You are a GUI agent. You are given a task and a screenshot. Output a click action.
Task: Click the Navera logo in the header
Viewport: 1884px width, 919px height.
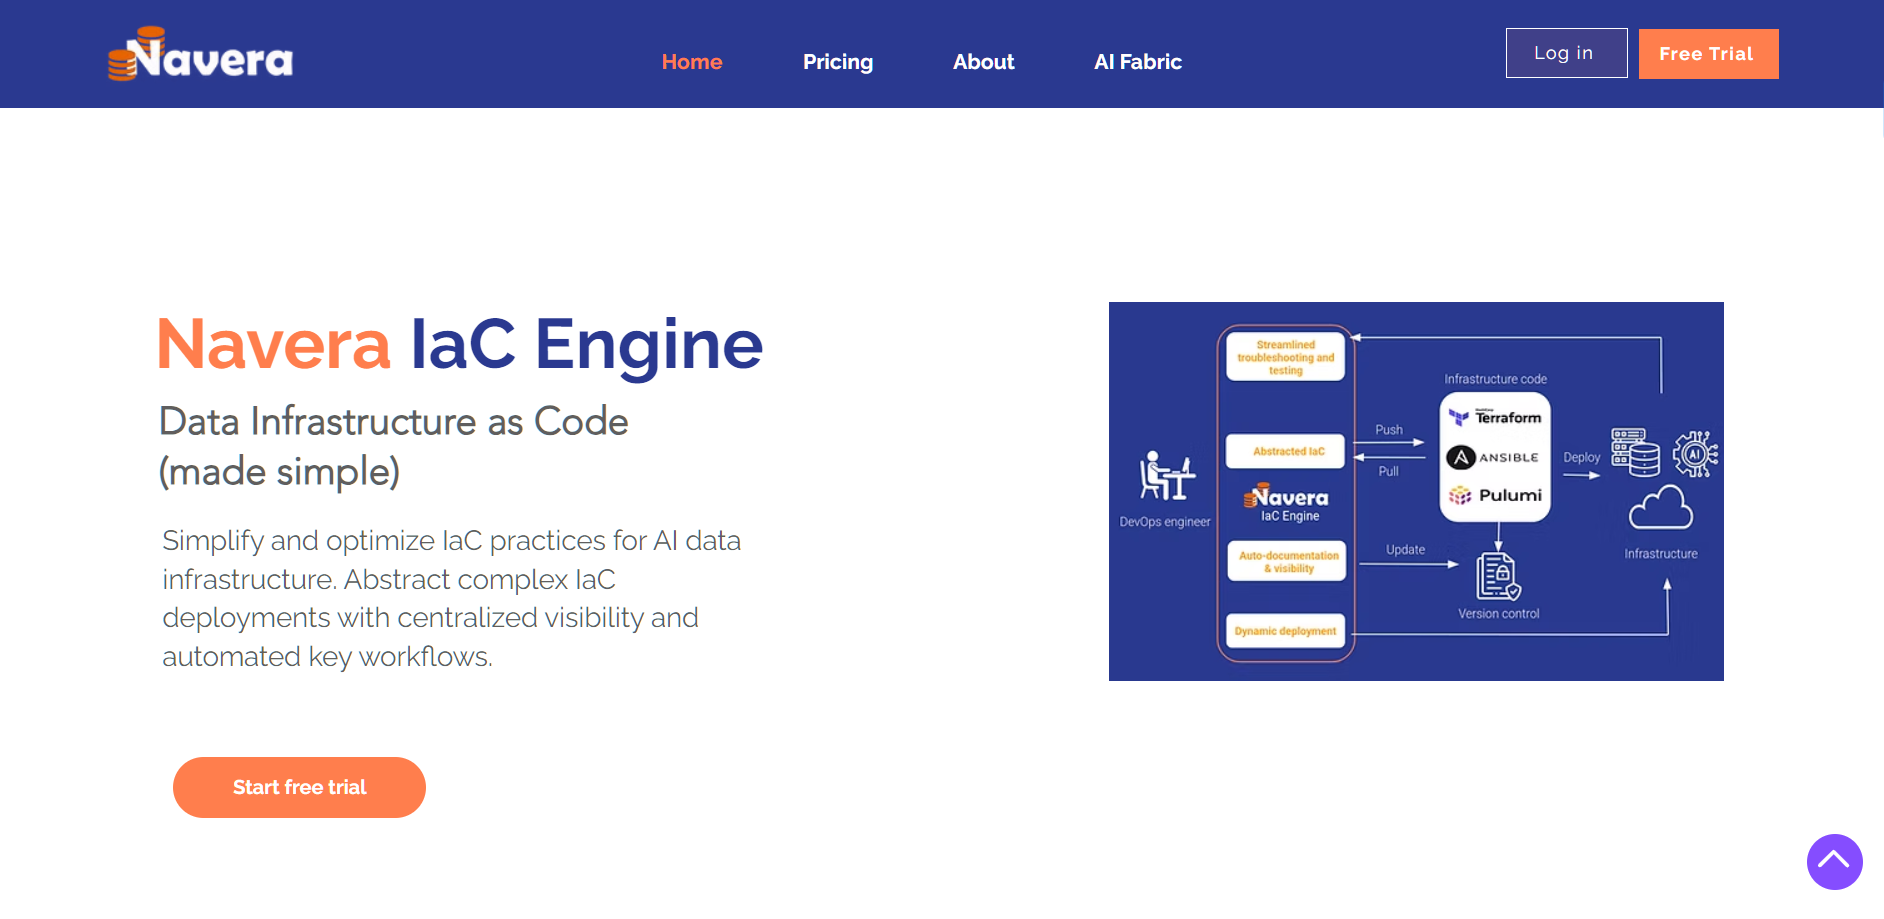pos(201,54)
